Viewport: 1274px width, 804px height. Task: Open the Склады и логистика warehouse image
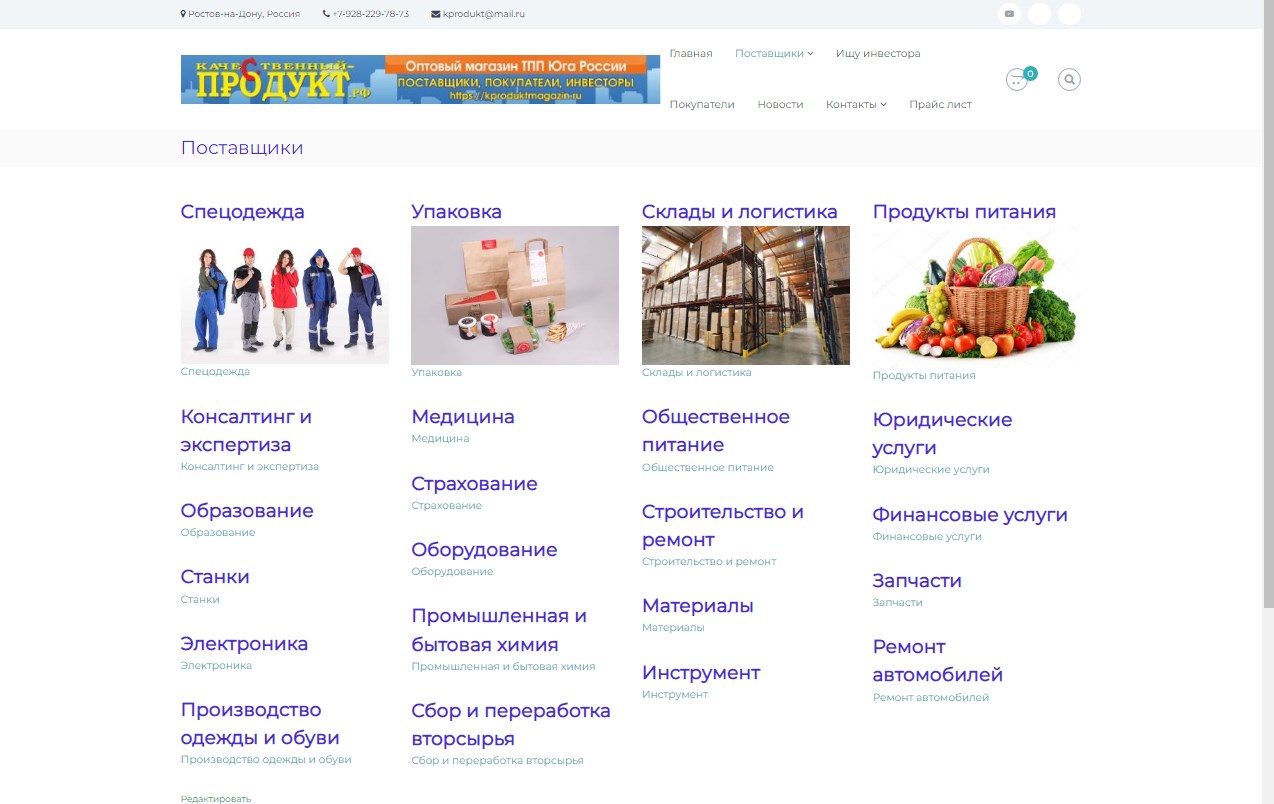[x=745, y=295]
